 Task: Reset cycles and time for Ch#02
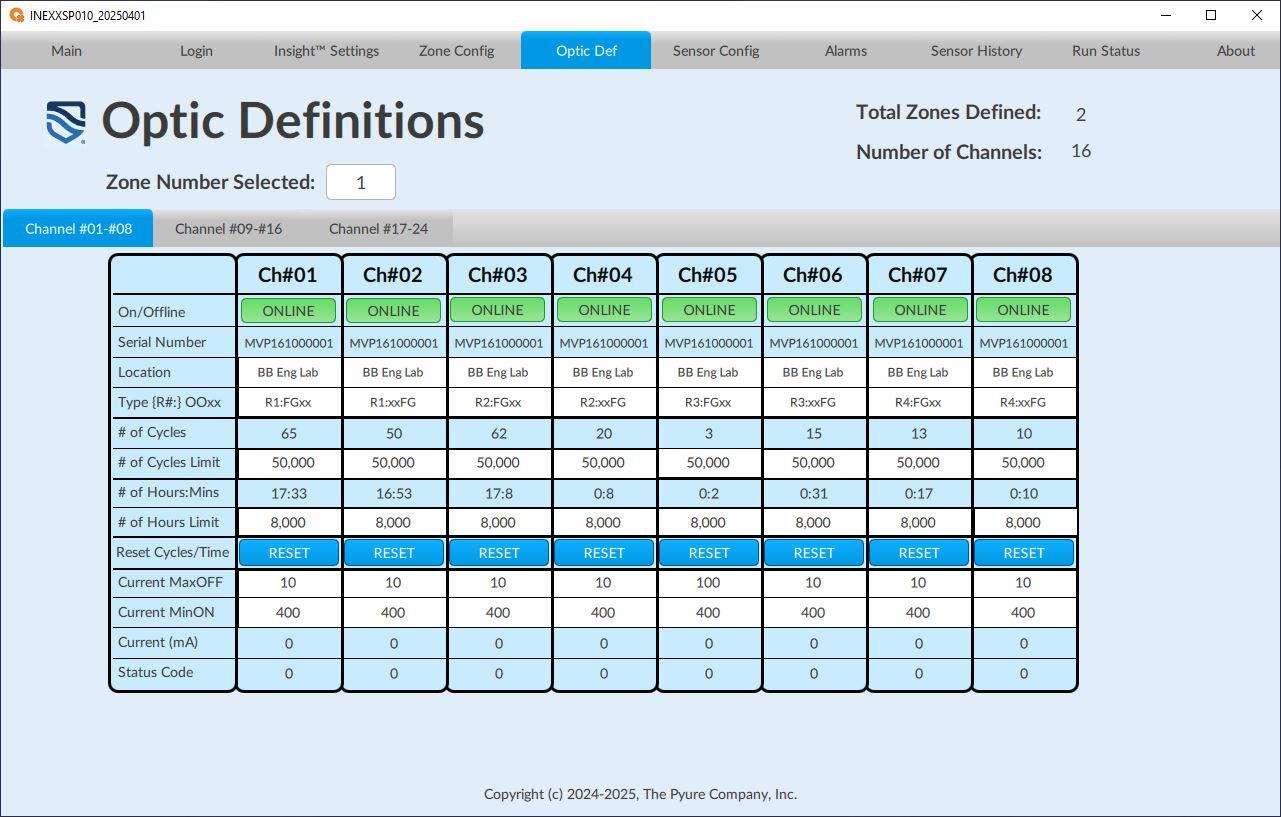coord(393,552)
